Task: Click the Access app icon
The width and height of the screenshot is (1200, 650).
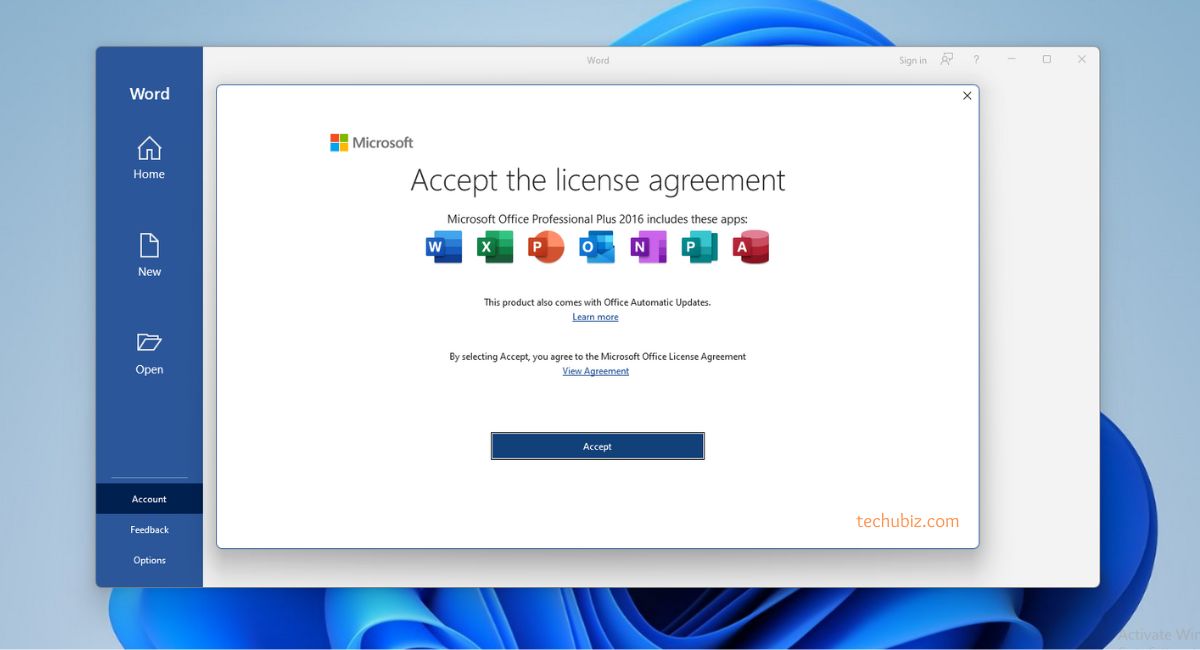Action: pyautogui.click(x=750, y=247)
